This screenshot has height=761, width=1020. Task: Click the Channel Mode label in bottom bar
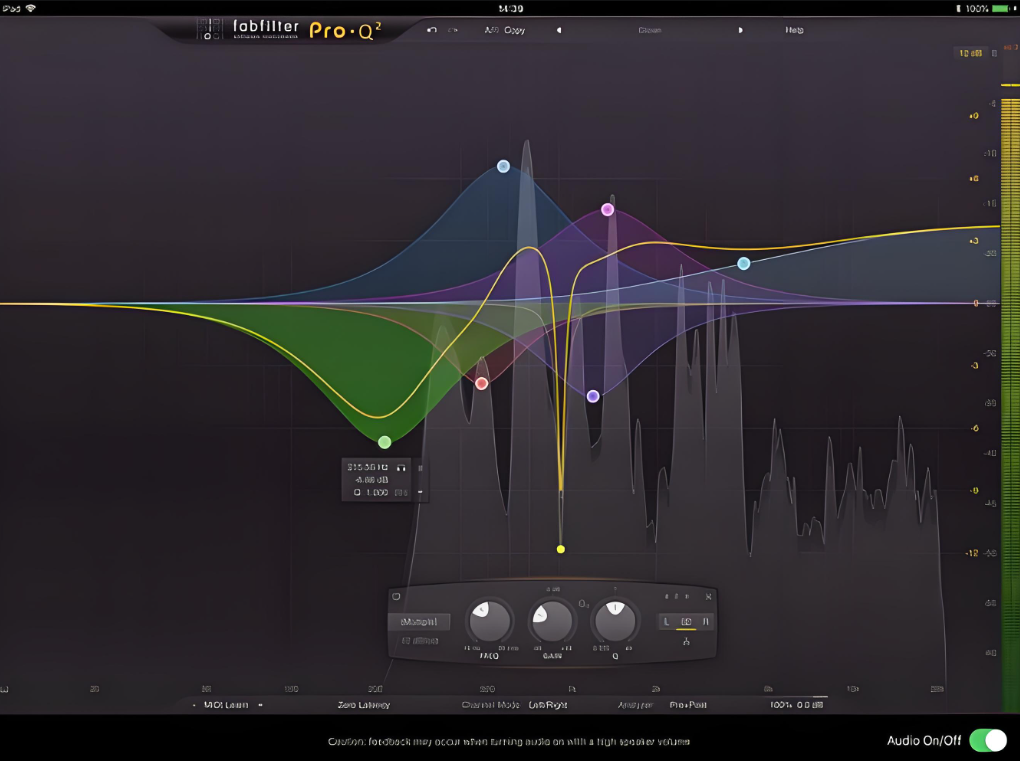tap(490, 705)
